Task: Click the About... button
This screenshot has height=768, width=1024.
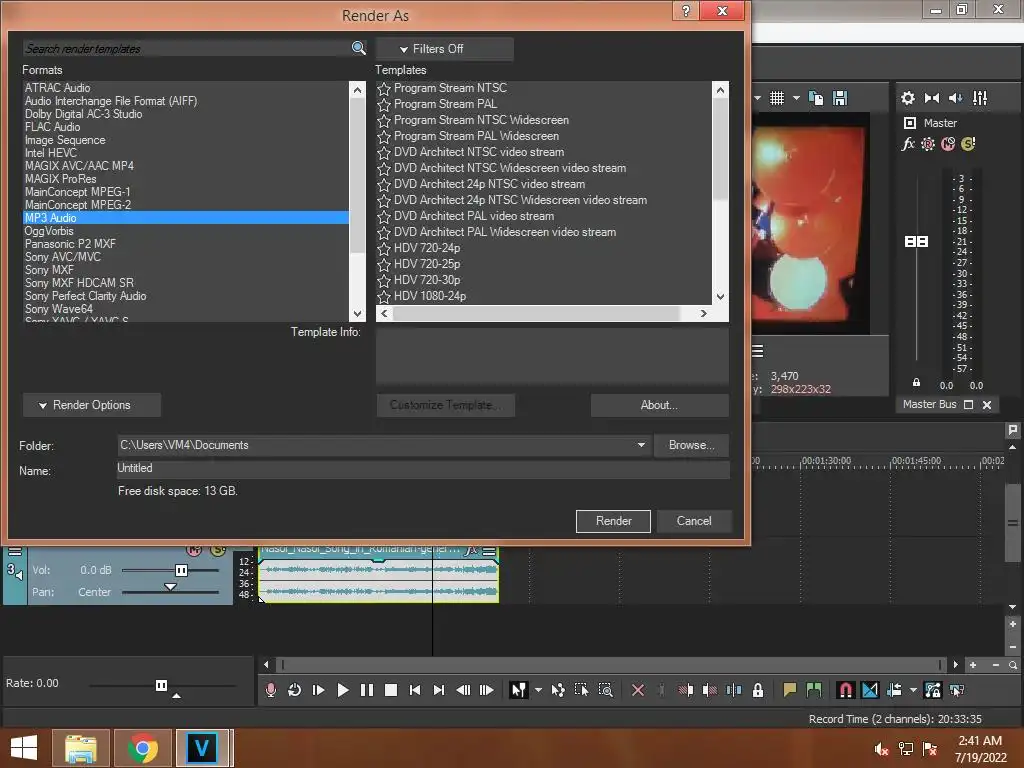Action: click(659, 405)
